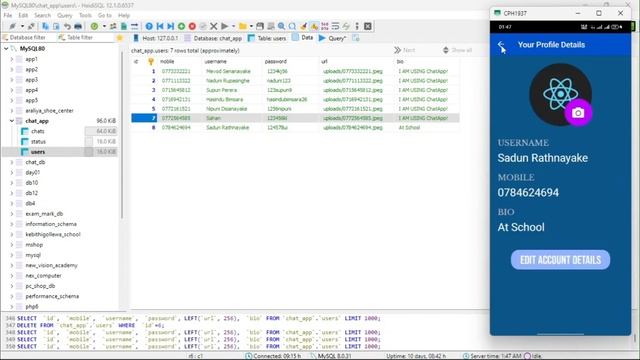This screenshot has height=360, width=640.
Task: Switch to Table: users tab
Action: pyautogui.click(x=267, y=38)
